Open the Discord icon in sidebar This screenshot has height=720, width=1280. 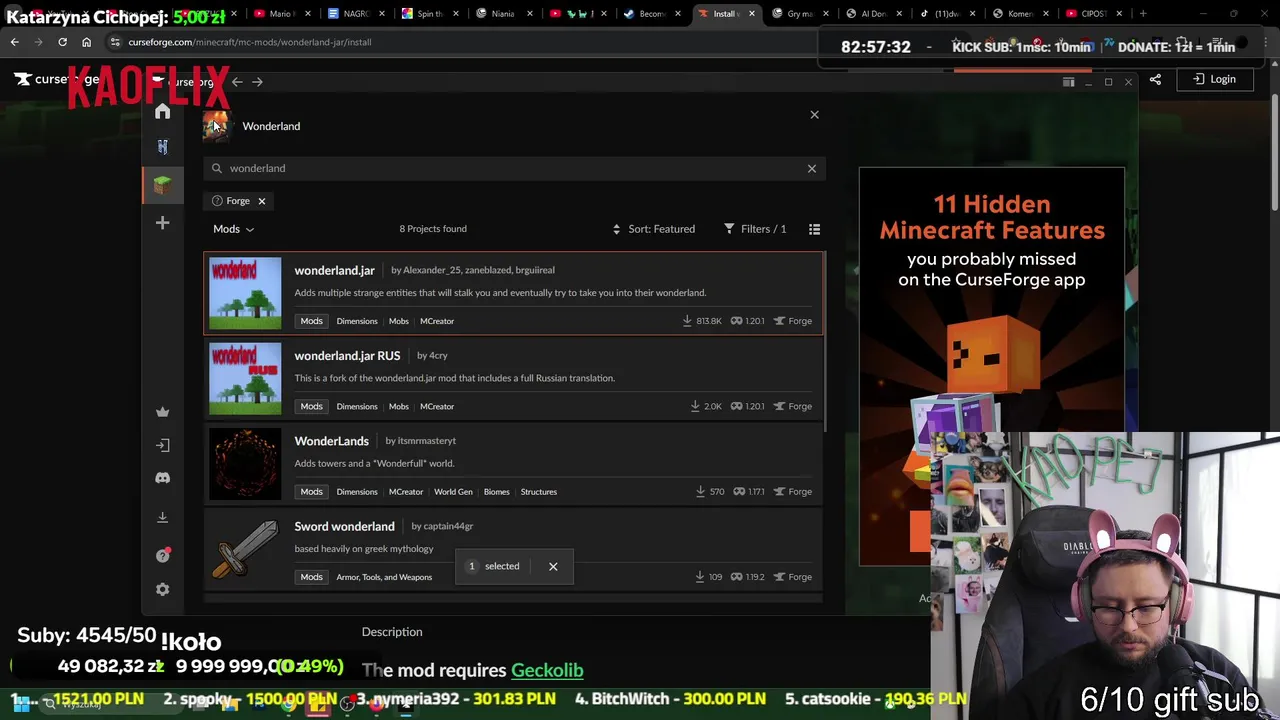[162, 478]
